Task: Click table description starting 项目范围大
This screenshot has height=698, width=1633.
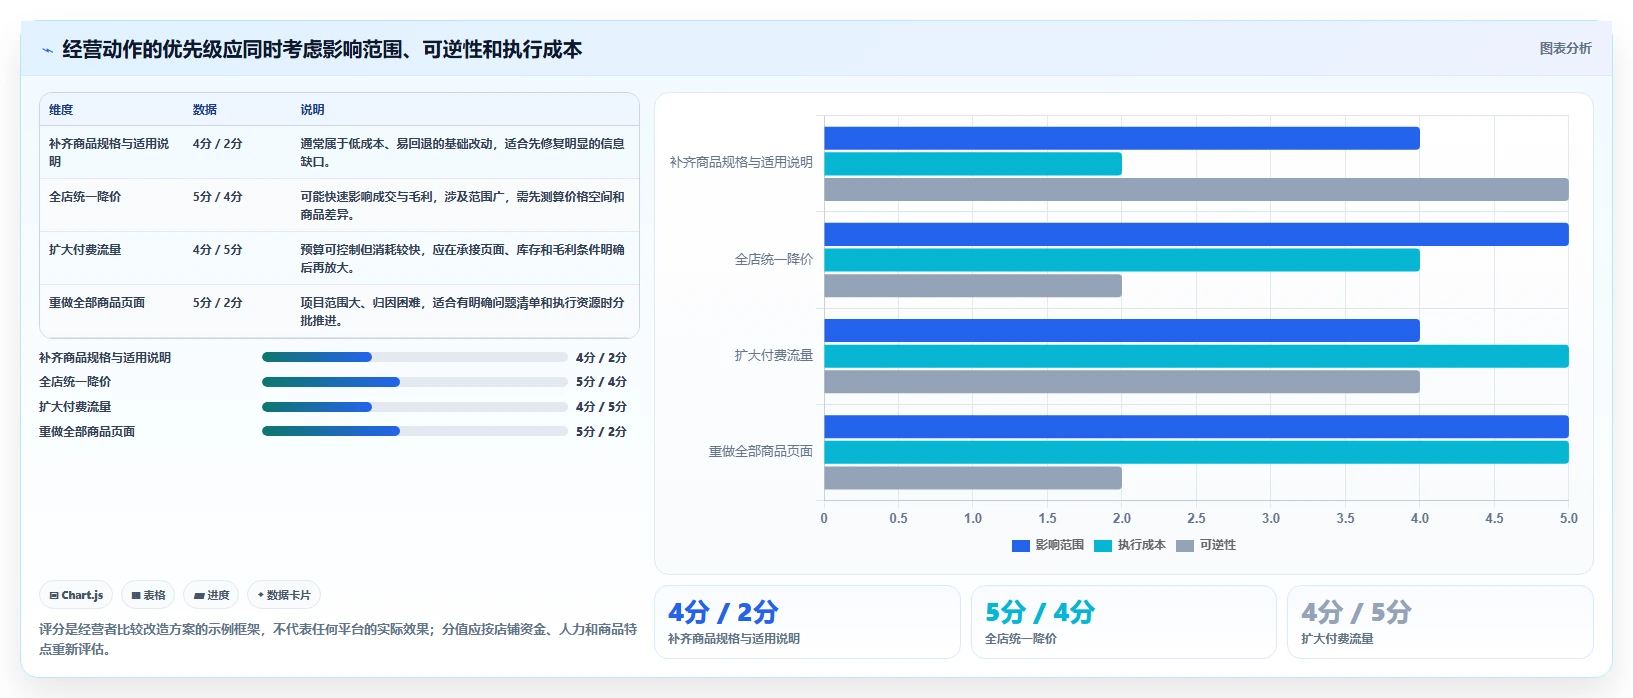Action: tap(462, 311)
